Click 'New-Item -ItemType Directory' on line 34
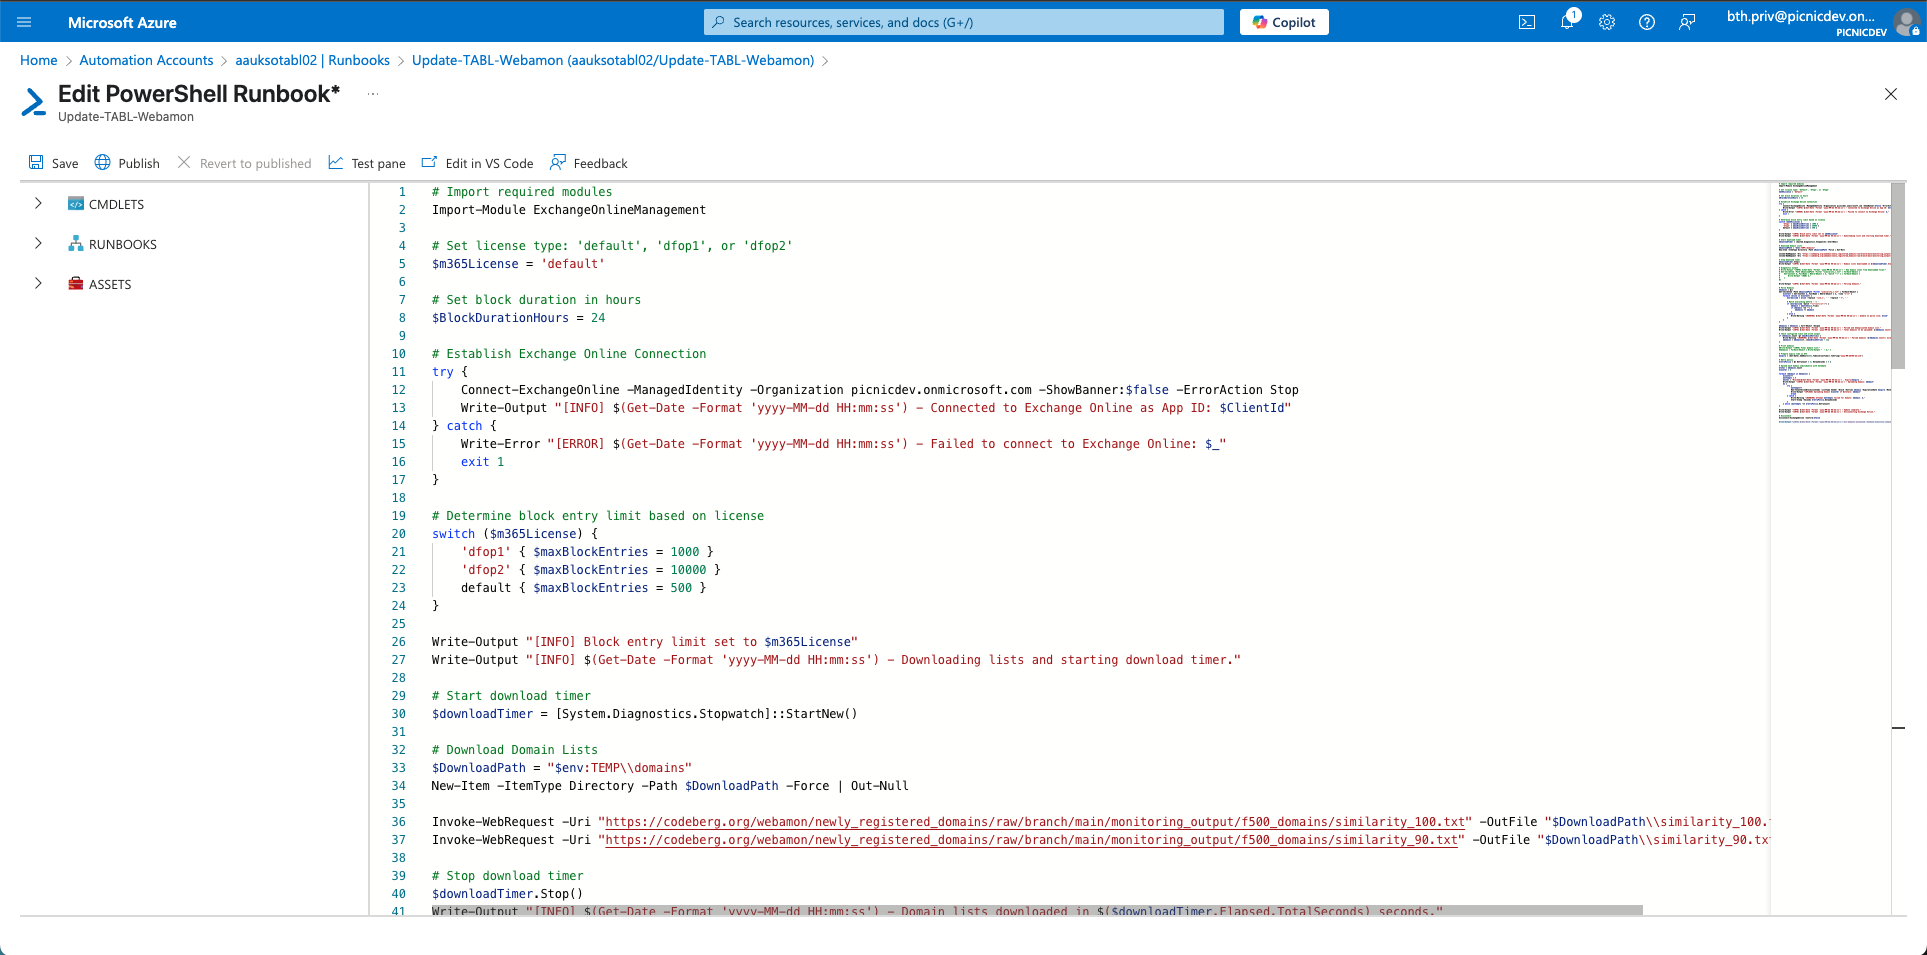This screenshot has height=955, width=1927. [533, 786]
